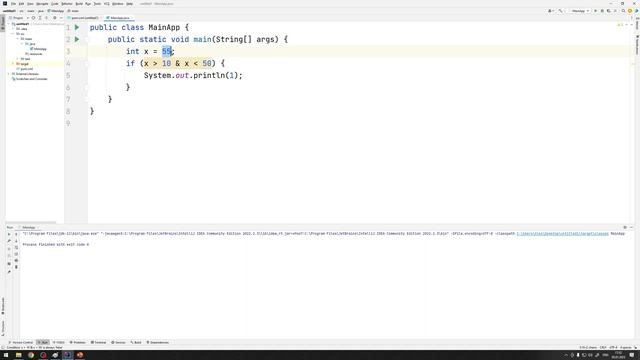Open Windows Start menu
640x360 pixels.
(x=6, y=355)
